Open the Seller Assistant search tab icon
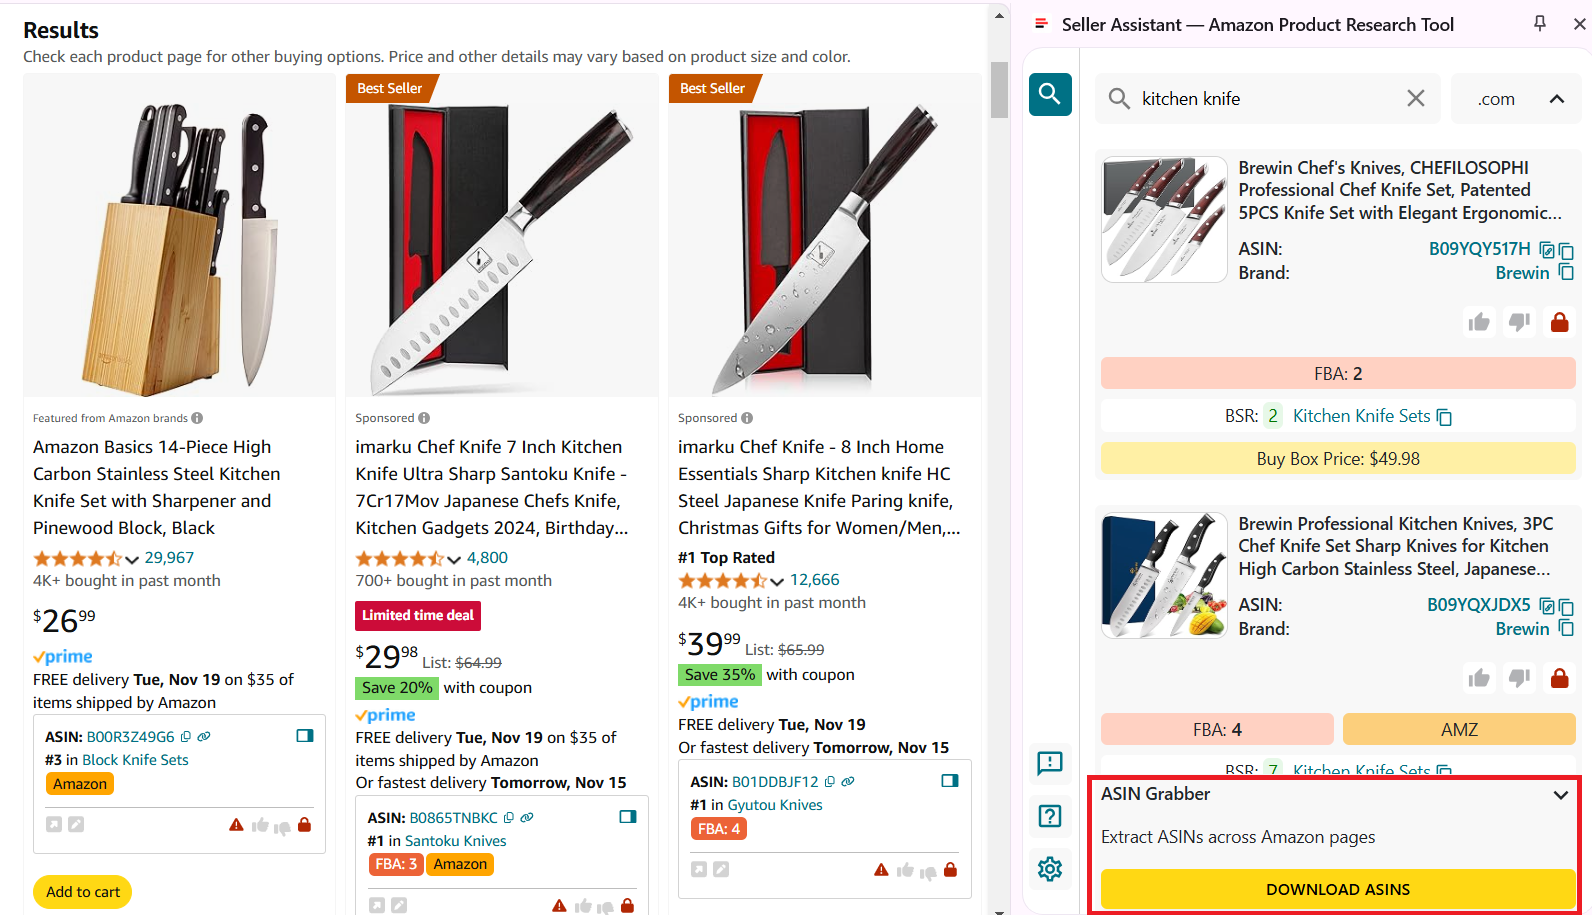This screenshot has height=915, width=1592. (1050, 95)
